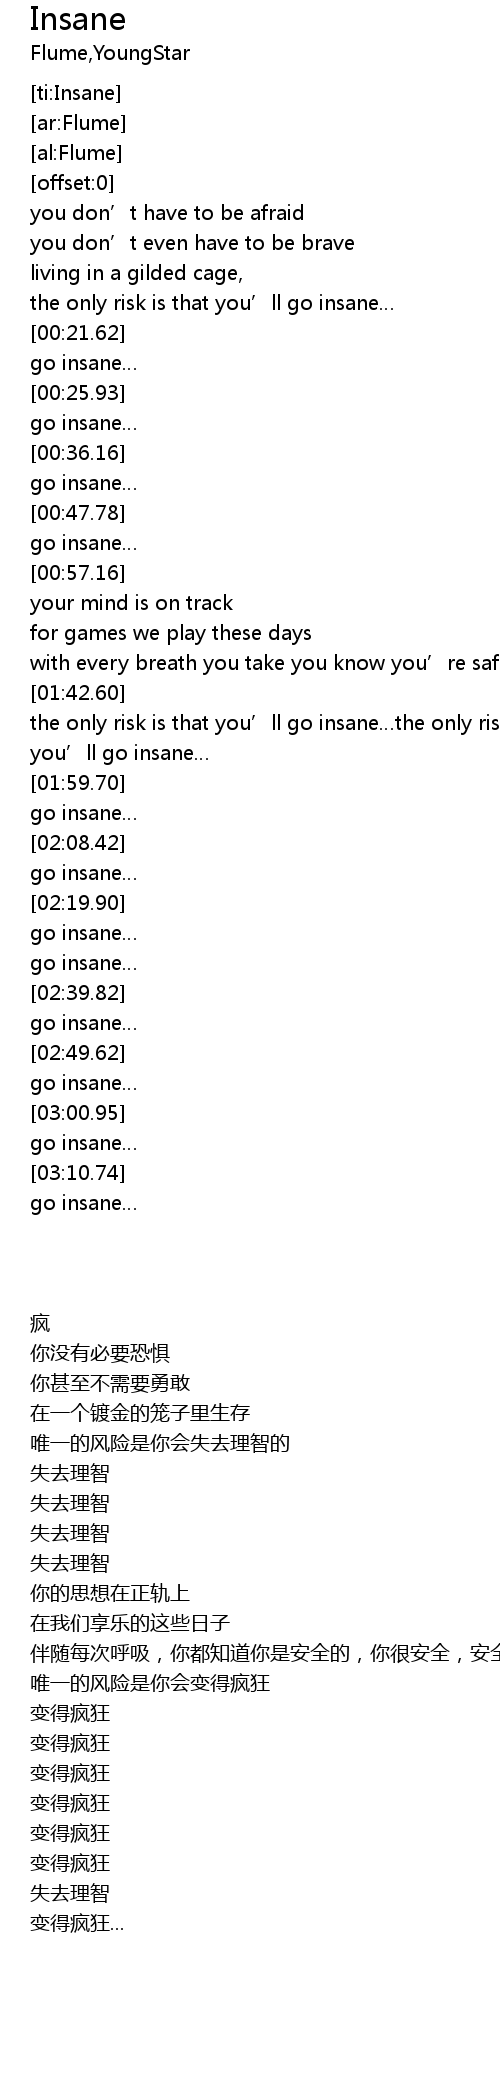Click the song title 'Insane'
This screenshot has height=2080, width=500.
tap(78, 19)
